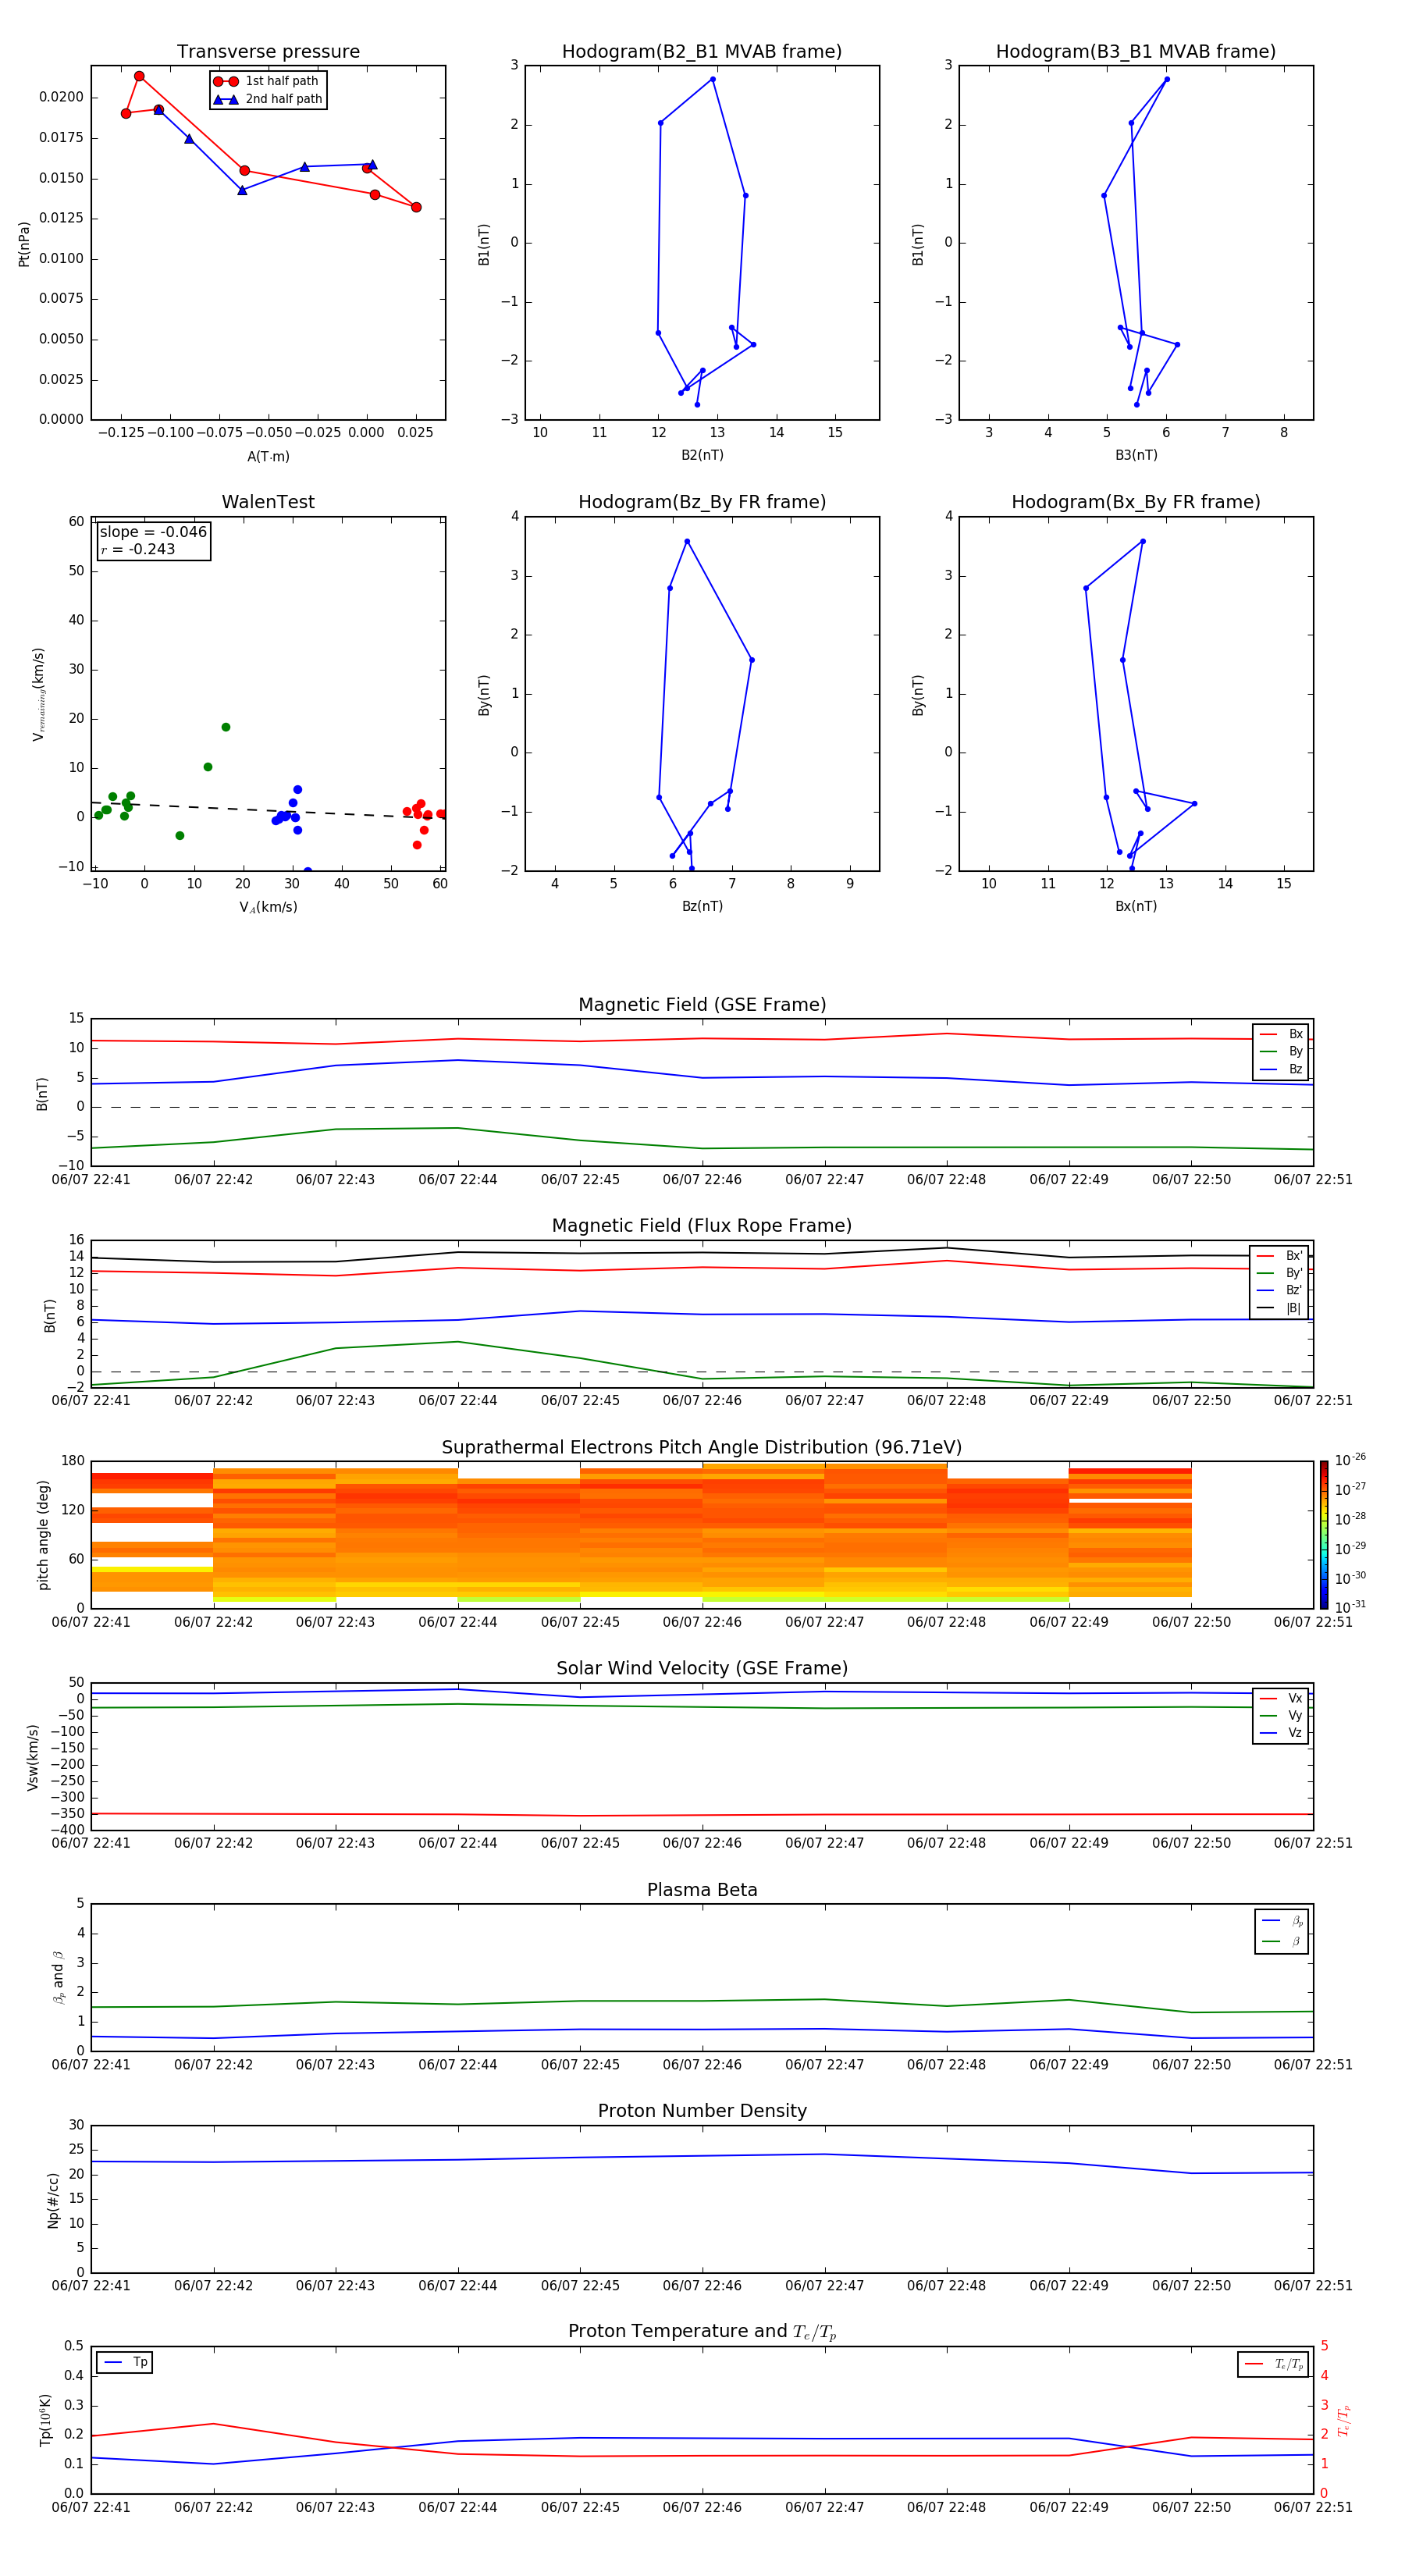Click the Tp legend in proton temperature panel

125,2362
